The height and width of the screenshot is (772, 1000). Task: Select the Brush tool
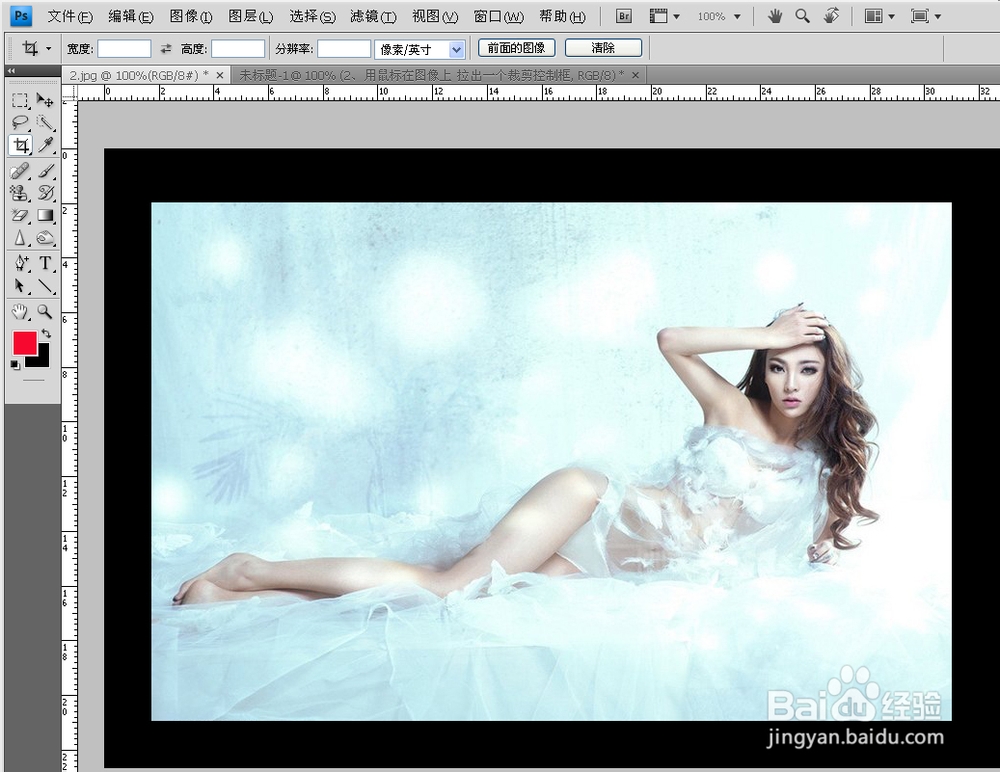tap(45, 170)
